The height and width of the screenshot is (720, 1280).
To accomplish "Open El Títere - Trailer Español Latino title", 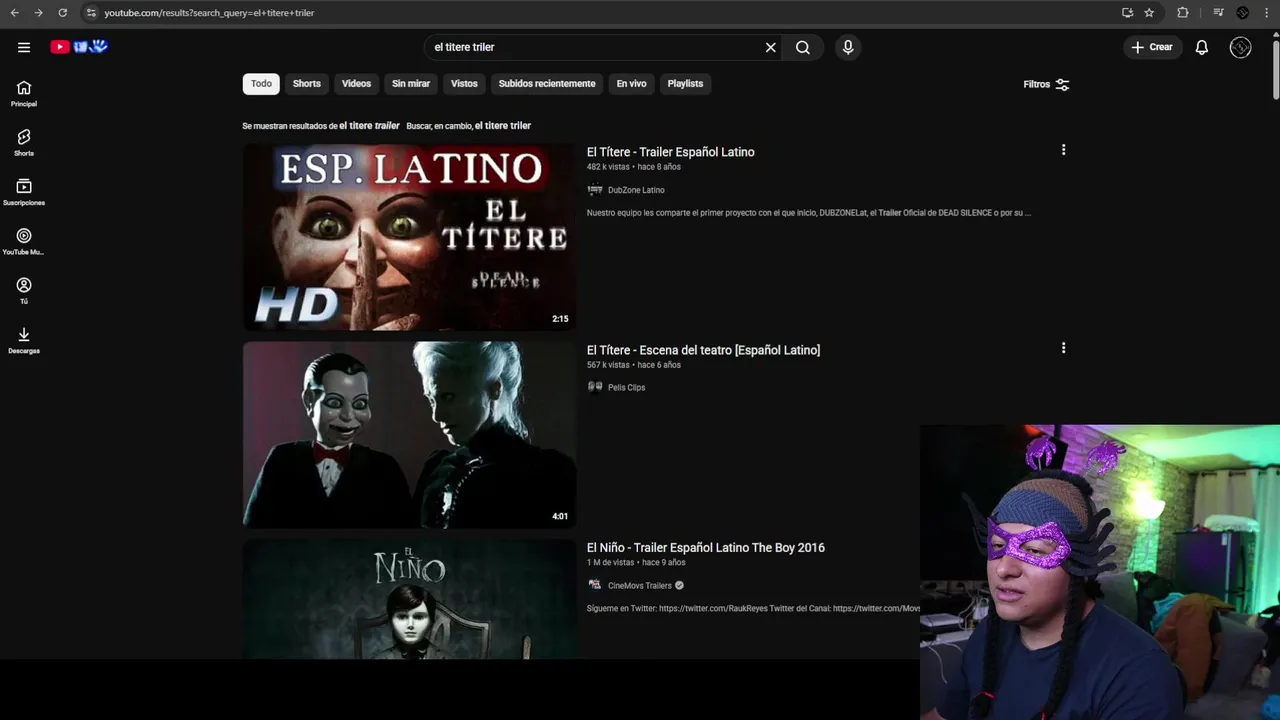I will click(x=671, y=152).
